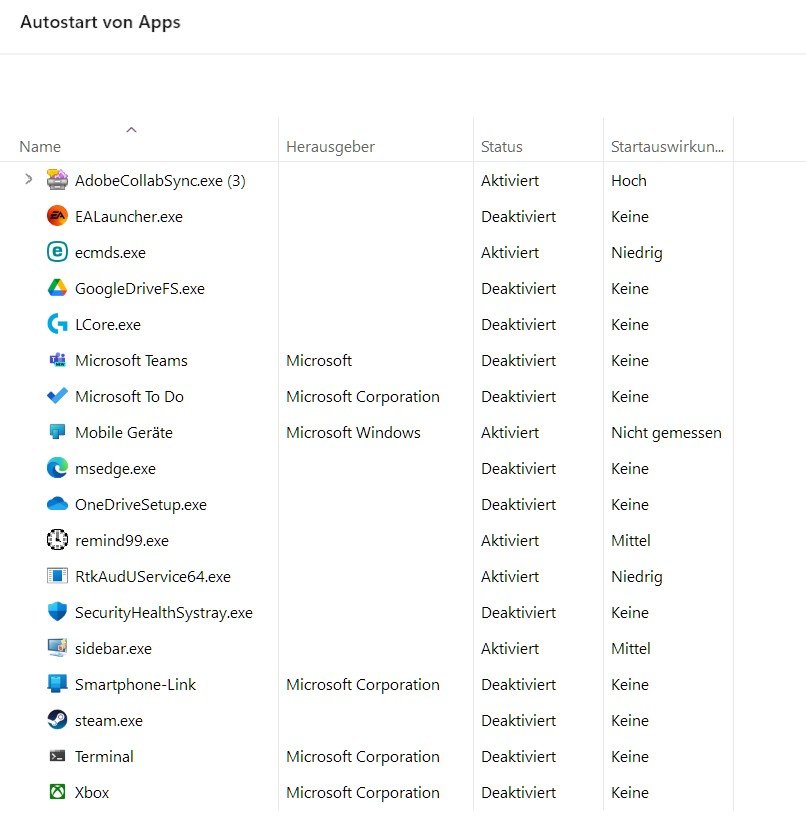Viewport: 806px width, 838px height.
Task: Select the Terminal entry name
Action: pyautogui.click(x=104, y=756)
